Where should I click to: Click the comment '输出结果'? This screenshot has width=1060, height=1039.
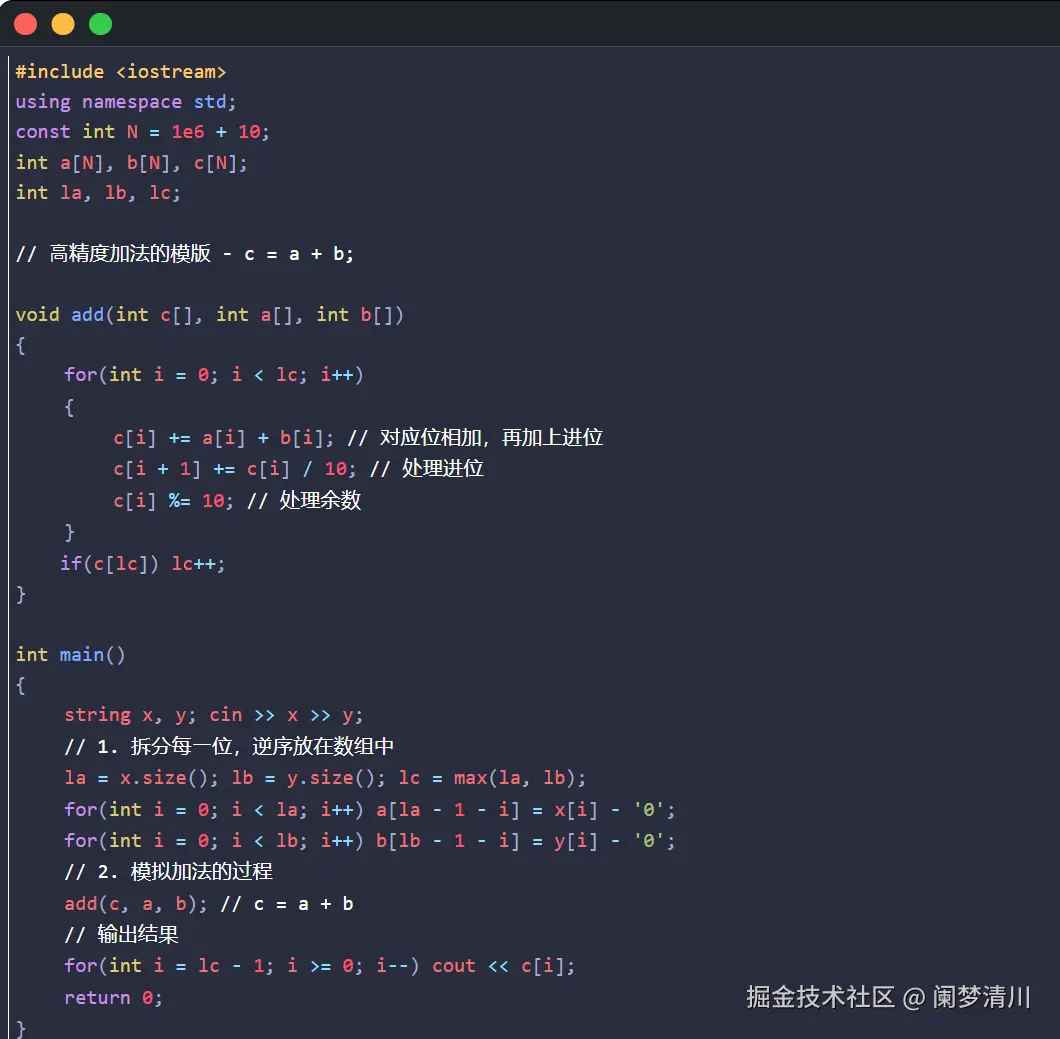pos(122,935)
